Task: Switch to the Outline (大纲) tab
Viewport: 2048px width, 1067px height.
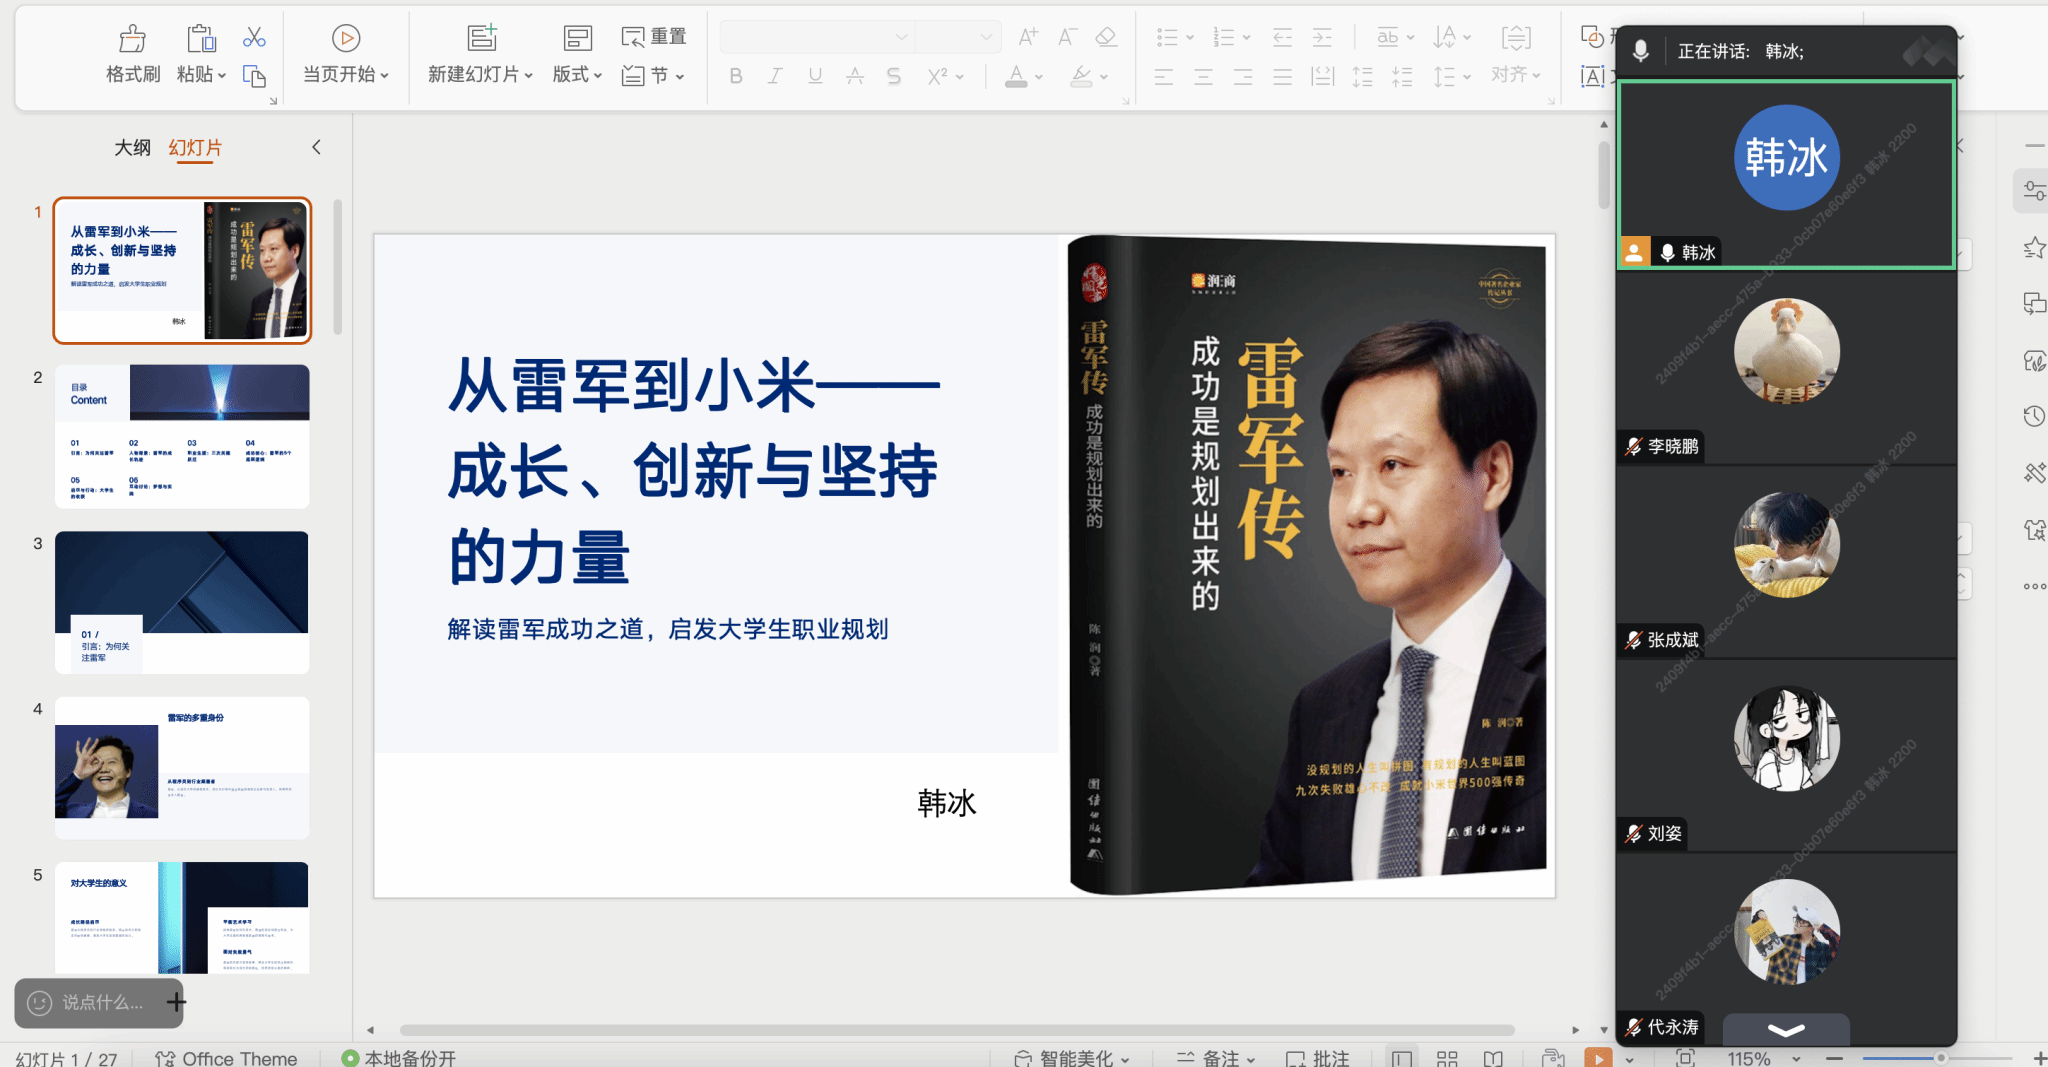Action: (x=132, y=148)
